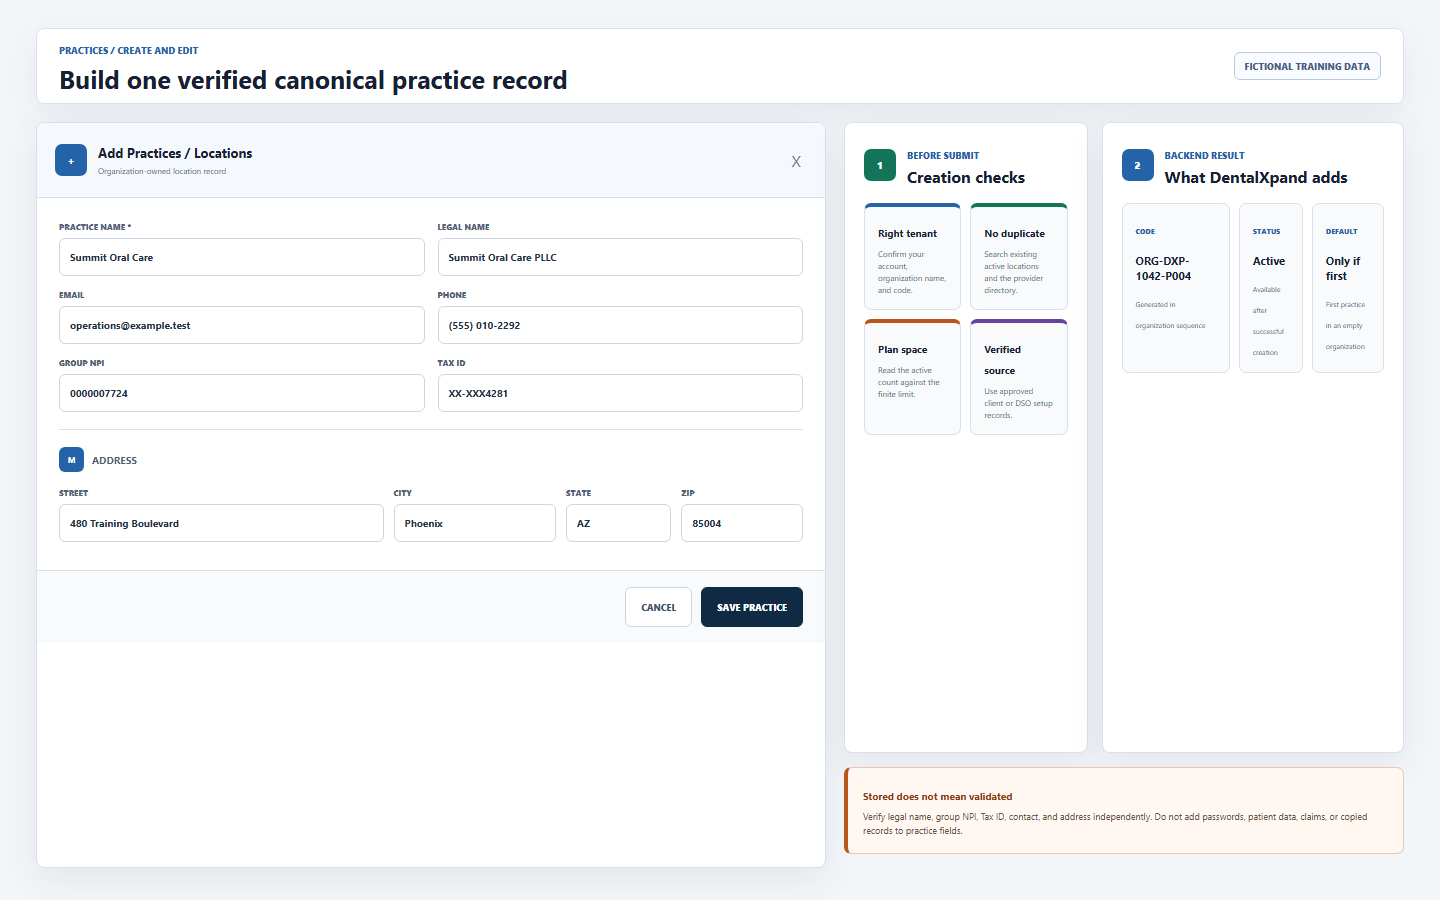Open the Practices / Create and Edit breadcrumb
The image size is (1440, 900).
click(128, 50)
